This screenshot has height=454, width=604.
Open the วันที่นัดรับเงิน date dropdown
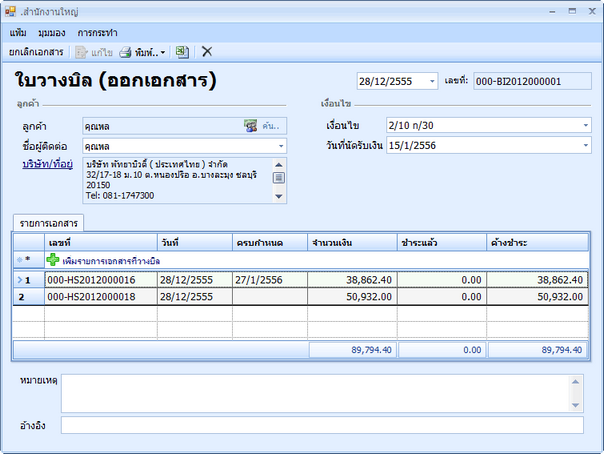coord(586,145)
